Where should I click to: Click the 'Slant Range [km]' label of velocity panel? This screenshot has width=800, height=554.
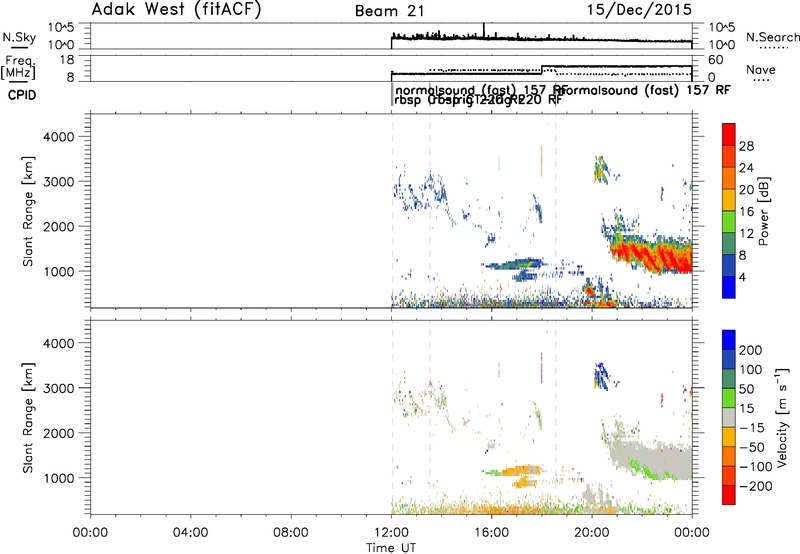[28, 418]
